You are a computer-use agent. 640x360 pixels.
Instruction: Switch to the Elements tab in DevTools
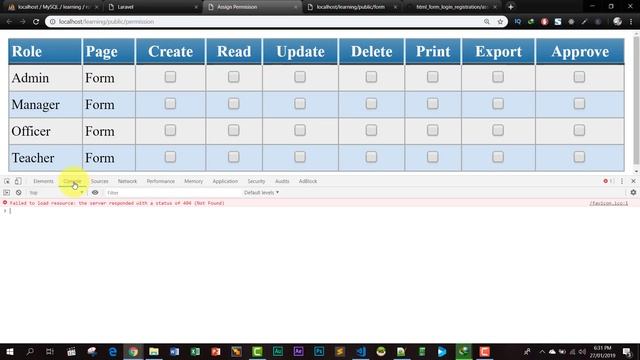43,181
